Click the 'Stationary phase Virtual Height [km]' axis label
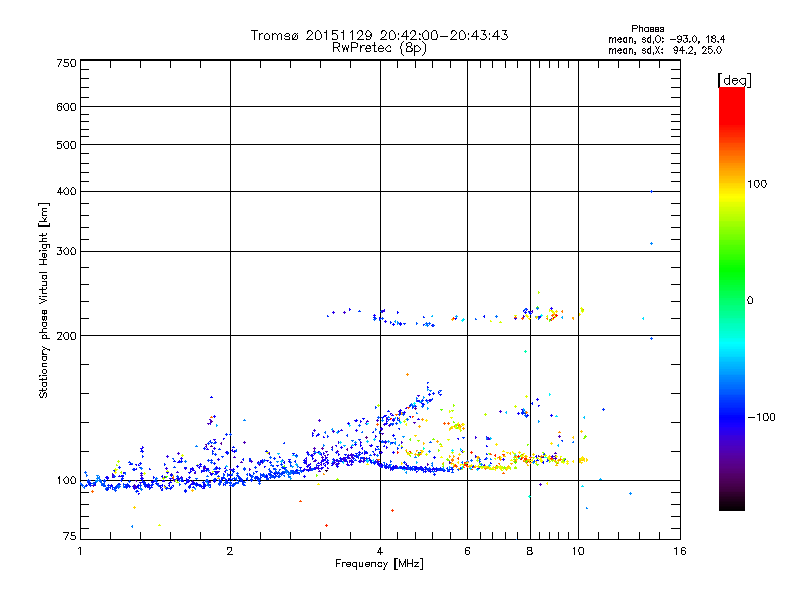The image size is (800, 600). pos(44,301)
